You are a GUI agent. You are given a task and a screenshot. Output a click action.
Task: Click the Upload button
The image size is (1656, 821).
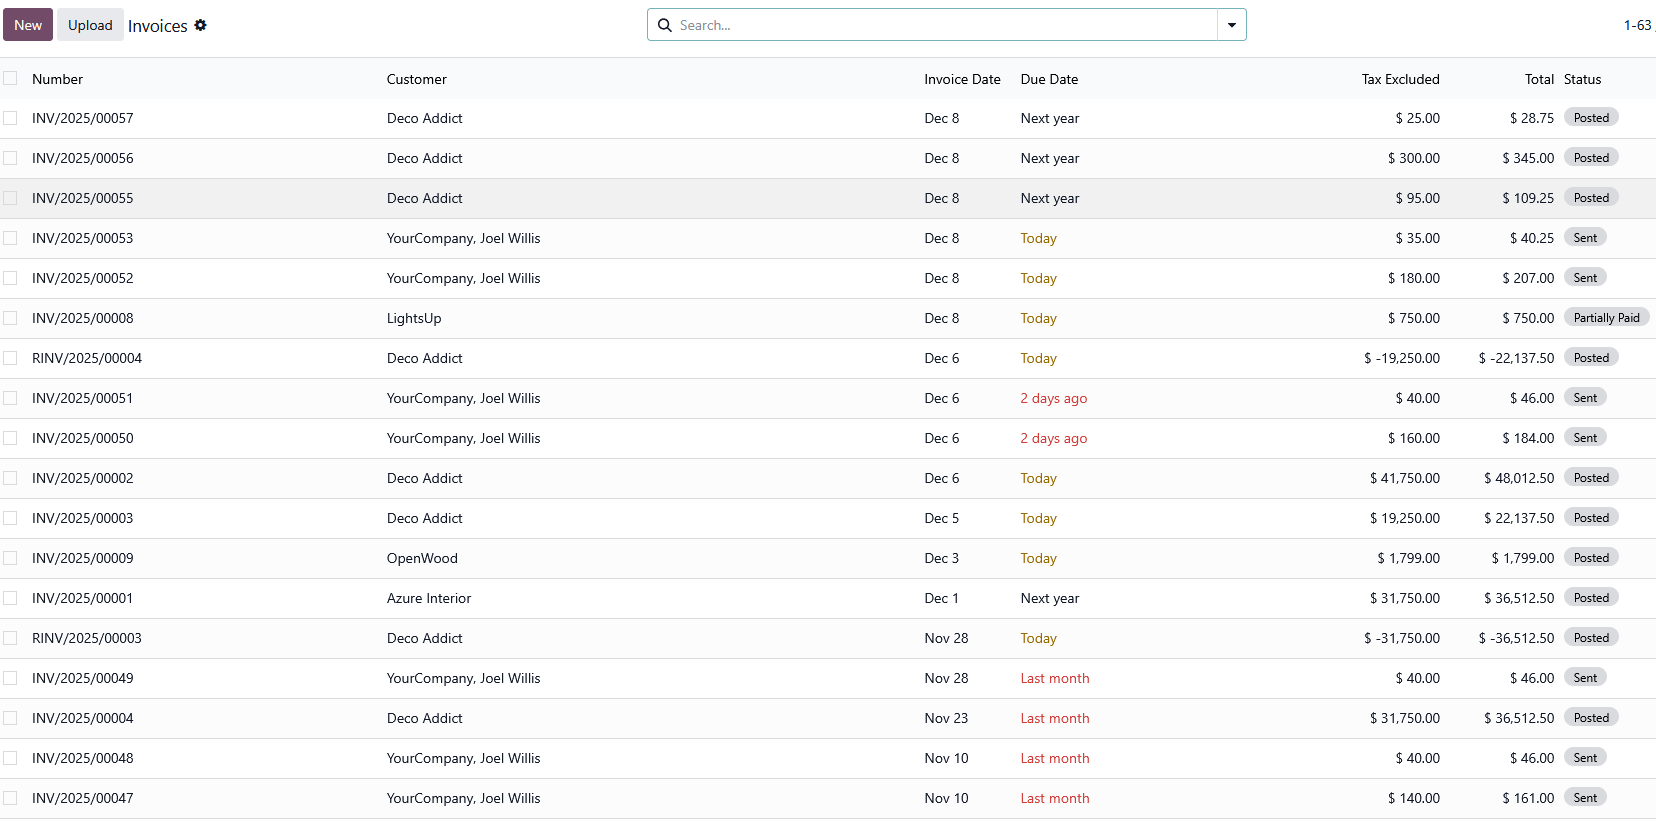coord(90,25)
